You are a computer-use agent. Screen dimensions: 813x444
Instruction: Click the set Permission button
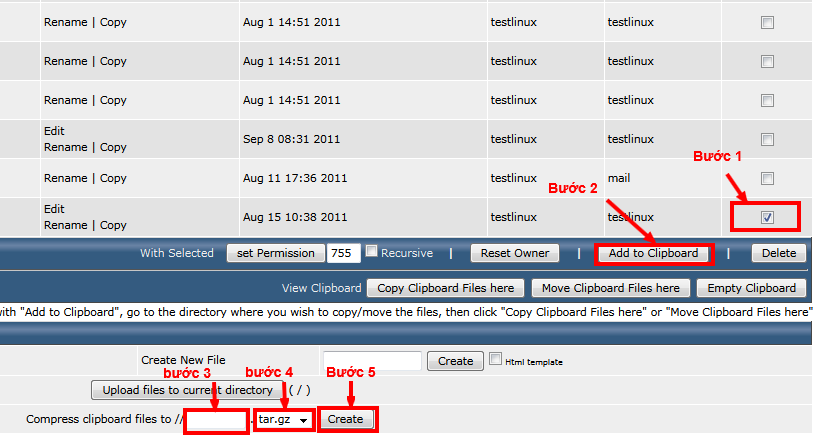tap(274, 253)
